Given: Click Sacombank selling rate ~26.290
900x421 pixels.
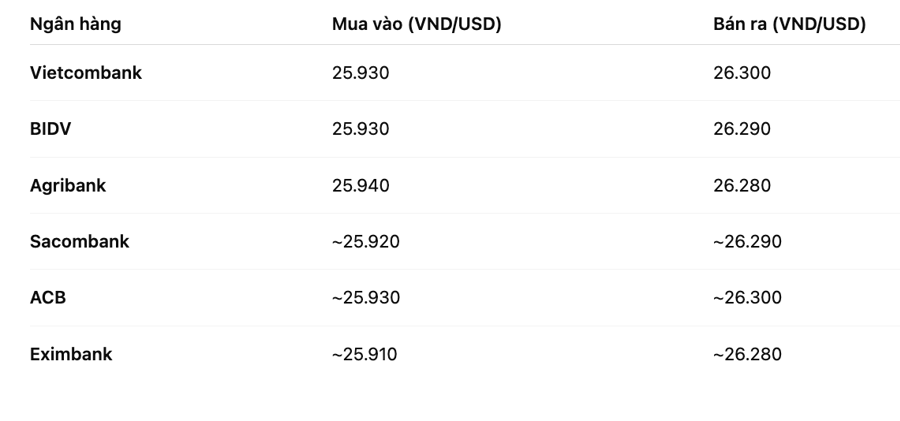Looking at the screenshot, I should click(x=747, y=241).
